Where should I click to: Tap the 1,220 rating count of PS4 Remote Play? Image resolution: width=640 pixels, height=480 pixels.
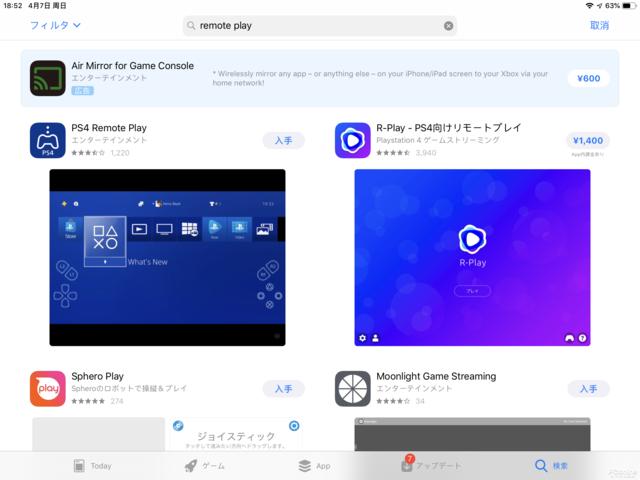pos(120,153)
